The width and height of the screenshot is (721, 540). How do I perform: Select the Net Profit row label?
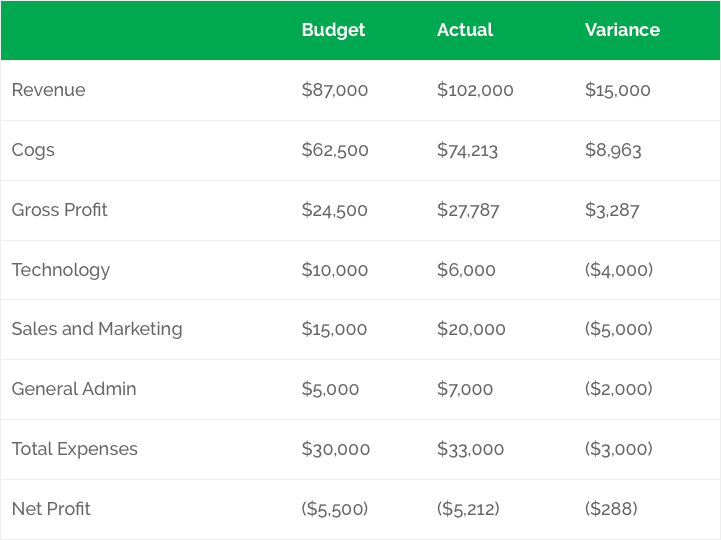pyautogui.click(x=51, y=509)
